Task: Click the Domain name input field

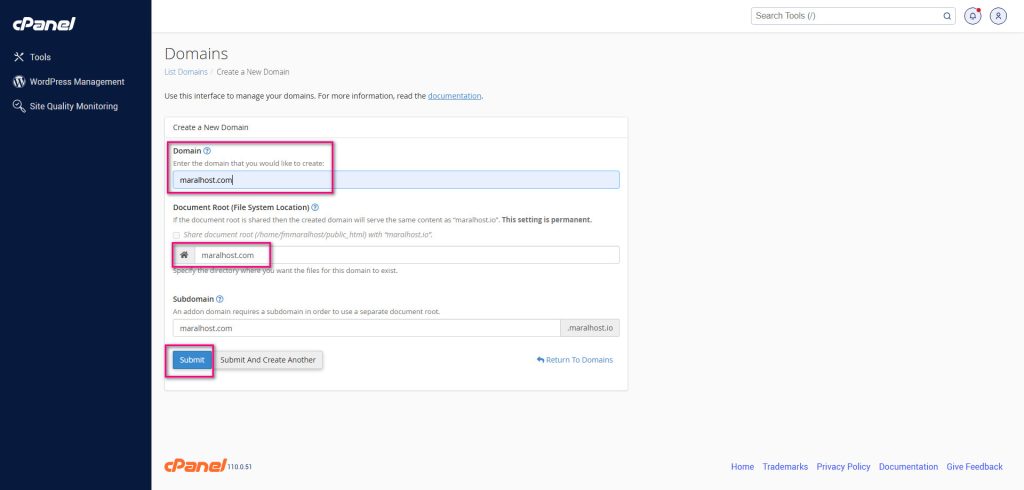Action: tap(396, 180)
